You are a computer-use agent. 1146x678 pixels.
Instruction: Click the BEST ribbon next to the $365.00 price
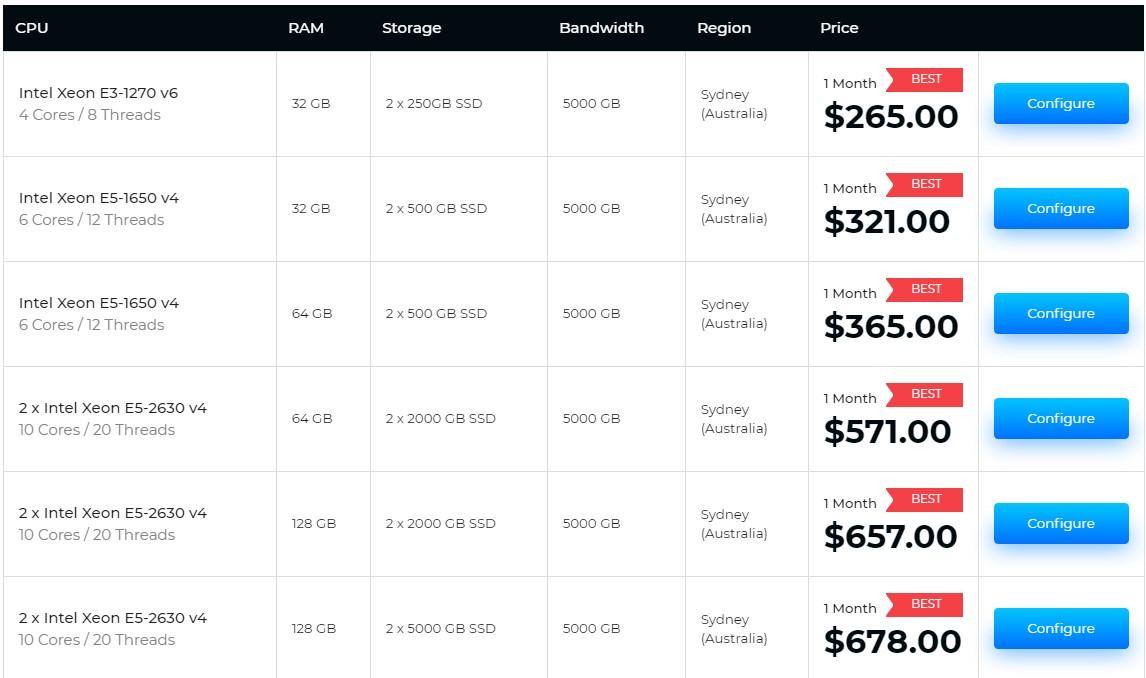click(925, 289)
